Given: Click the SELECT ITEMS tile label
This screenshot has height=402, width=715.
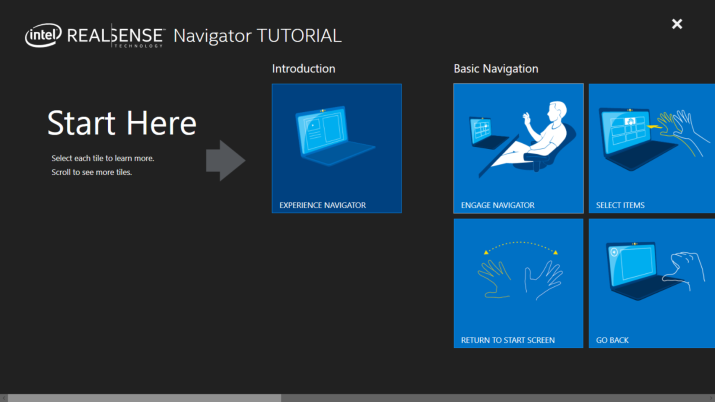Looking at the screenshot, I should pos(620,205).
